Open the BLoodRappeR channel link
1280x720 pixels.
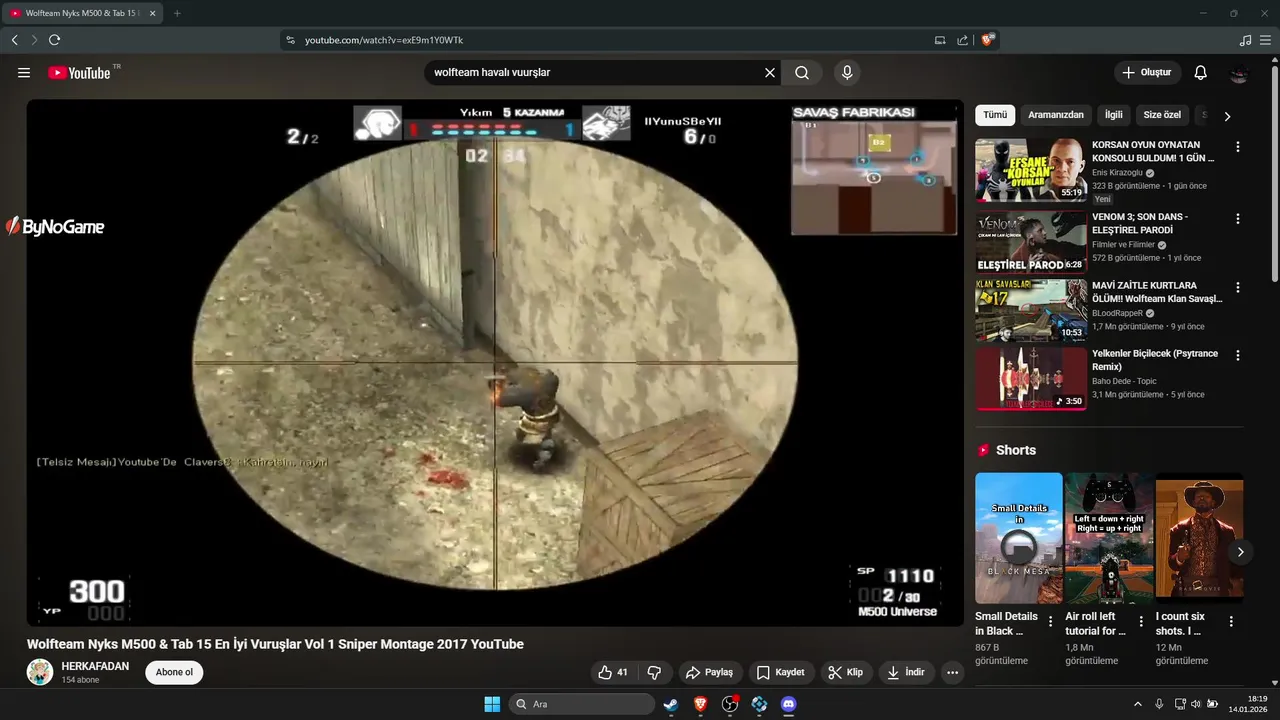click(1117, 313)
